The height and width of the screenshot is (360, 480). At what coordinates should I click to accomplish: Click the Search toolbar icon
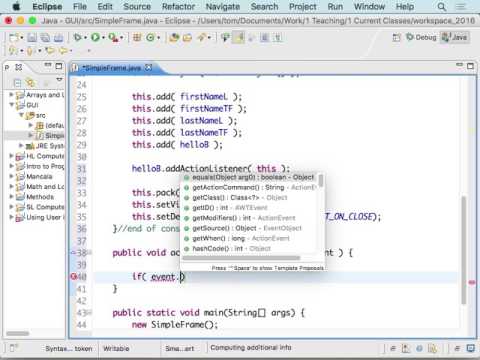201,38
